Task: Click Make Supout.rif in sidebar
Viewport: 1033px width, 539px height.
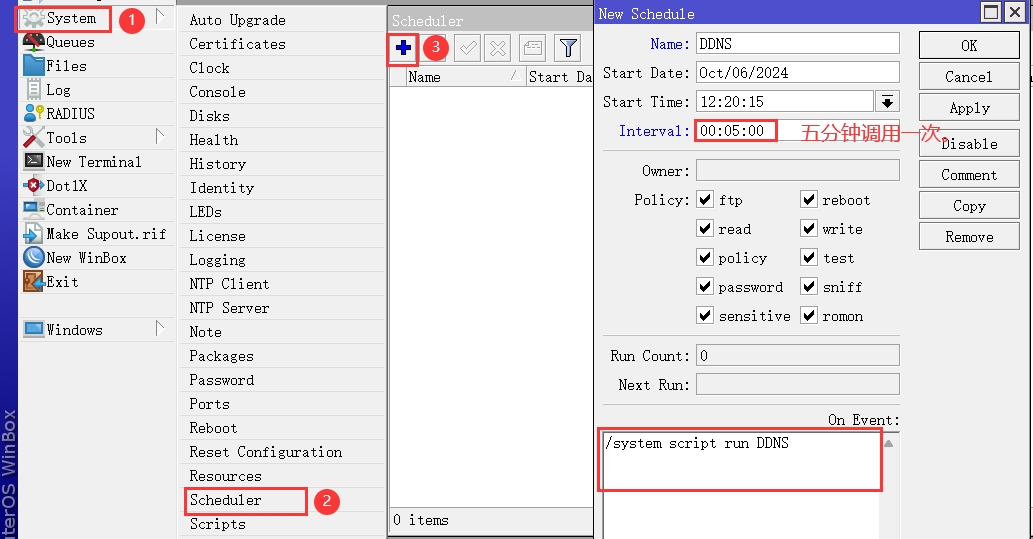Action: (105, 234)
